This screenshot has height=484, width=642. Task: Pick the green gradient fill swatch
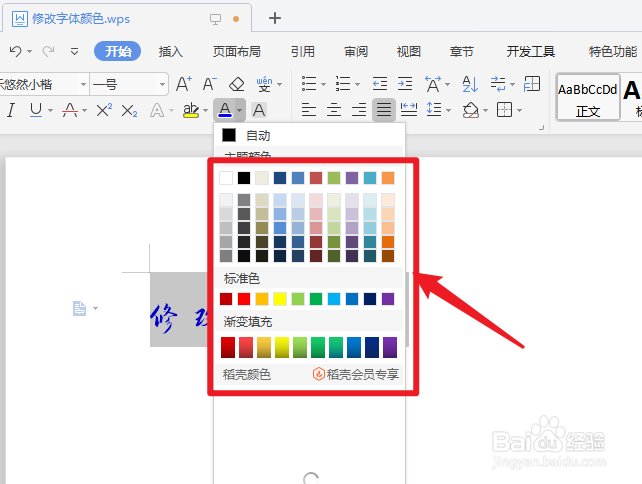coord(318,347)
